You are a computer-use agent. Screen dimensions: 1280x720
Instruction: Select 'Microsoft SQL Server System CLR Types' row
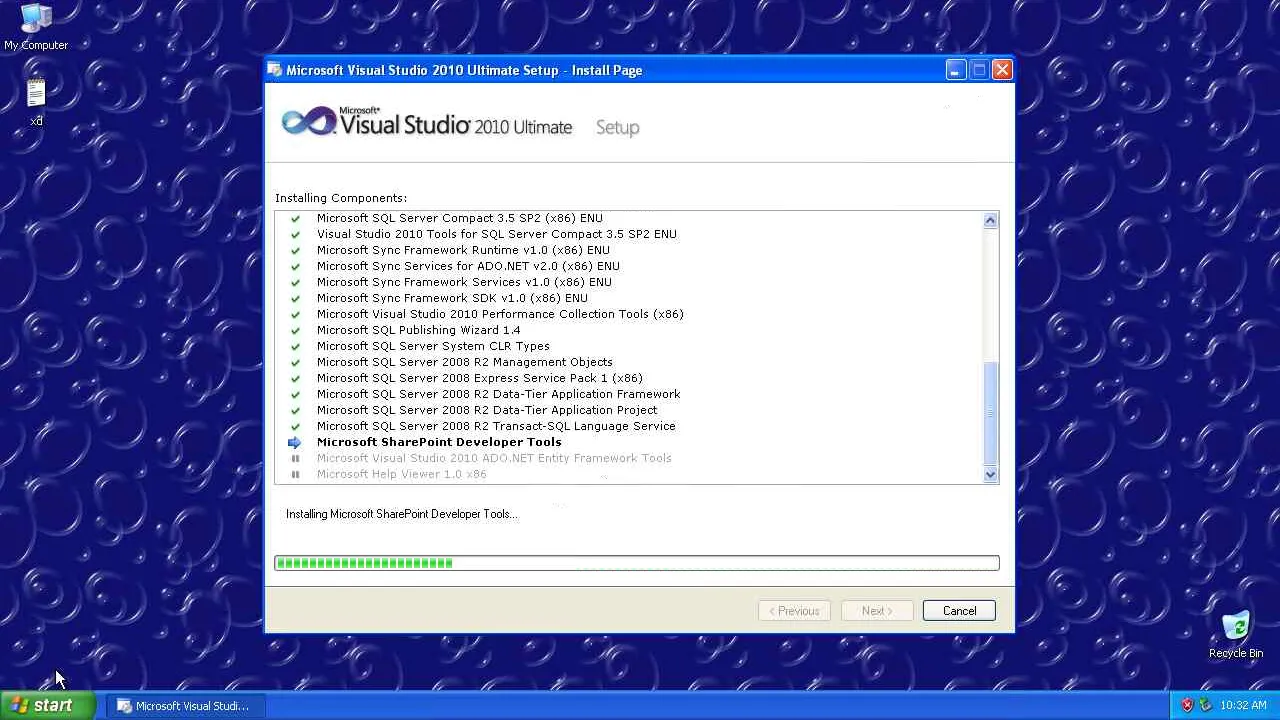pyautogui.click(x=433, y=346)
